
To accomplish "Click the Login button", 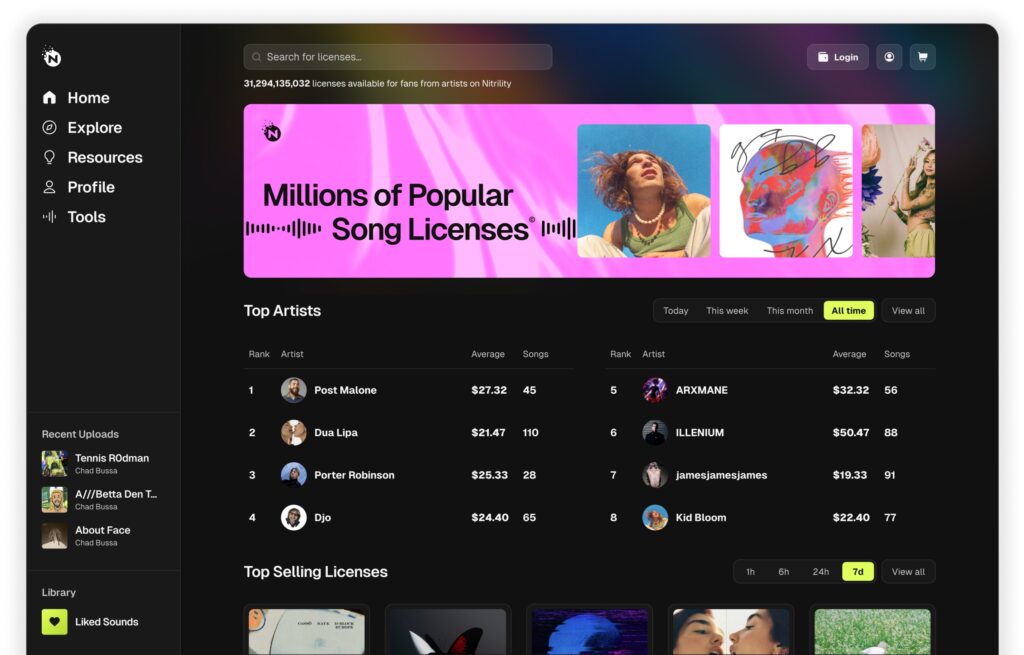I will point(837,57).
